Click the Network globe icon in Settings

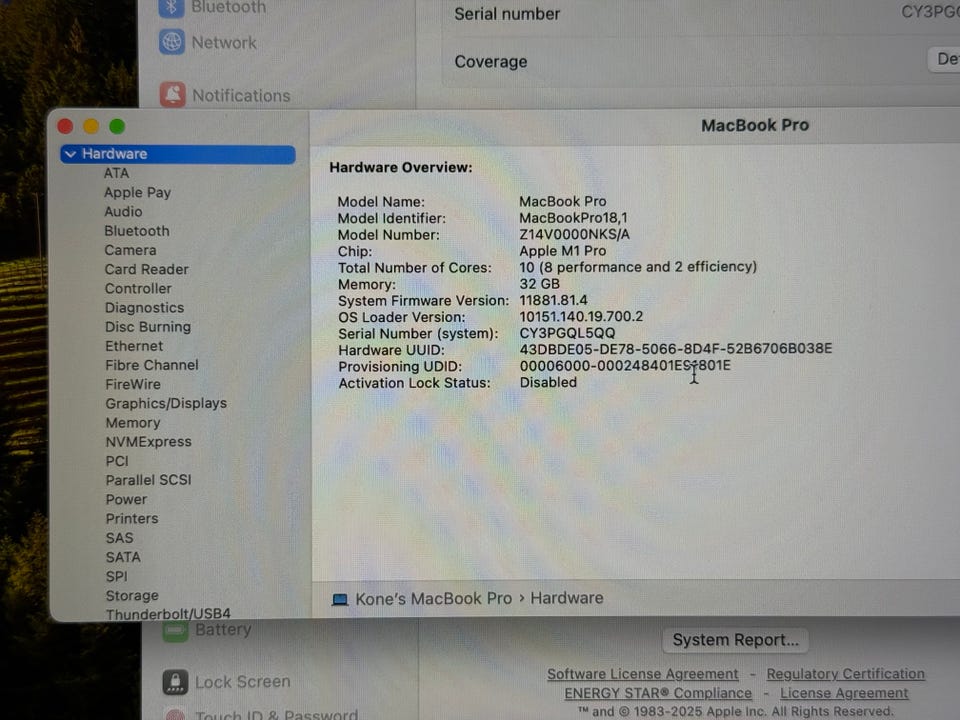coord(172,42)
